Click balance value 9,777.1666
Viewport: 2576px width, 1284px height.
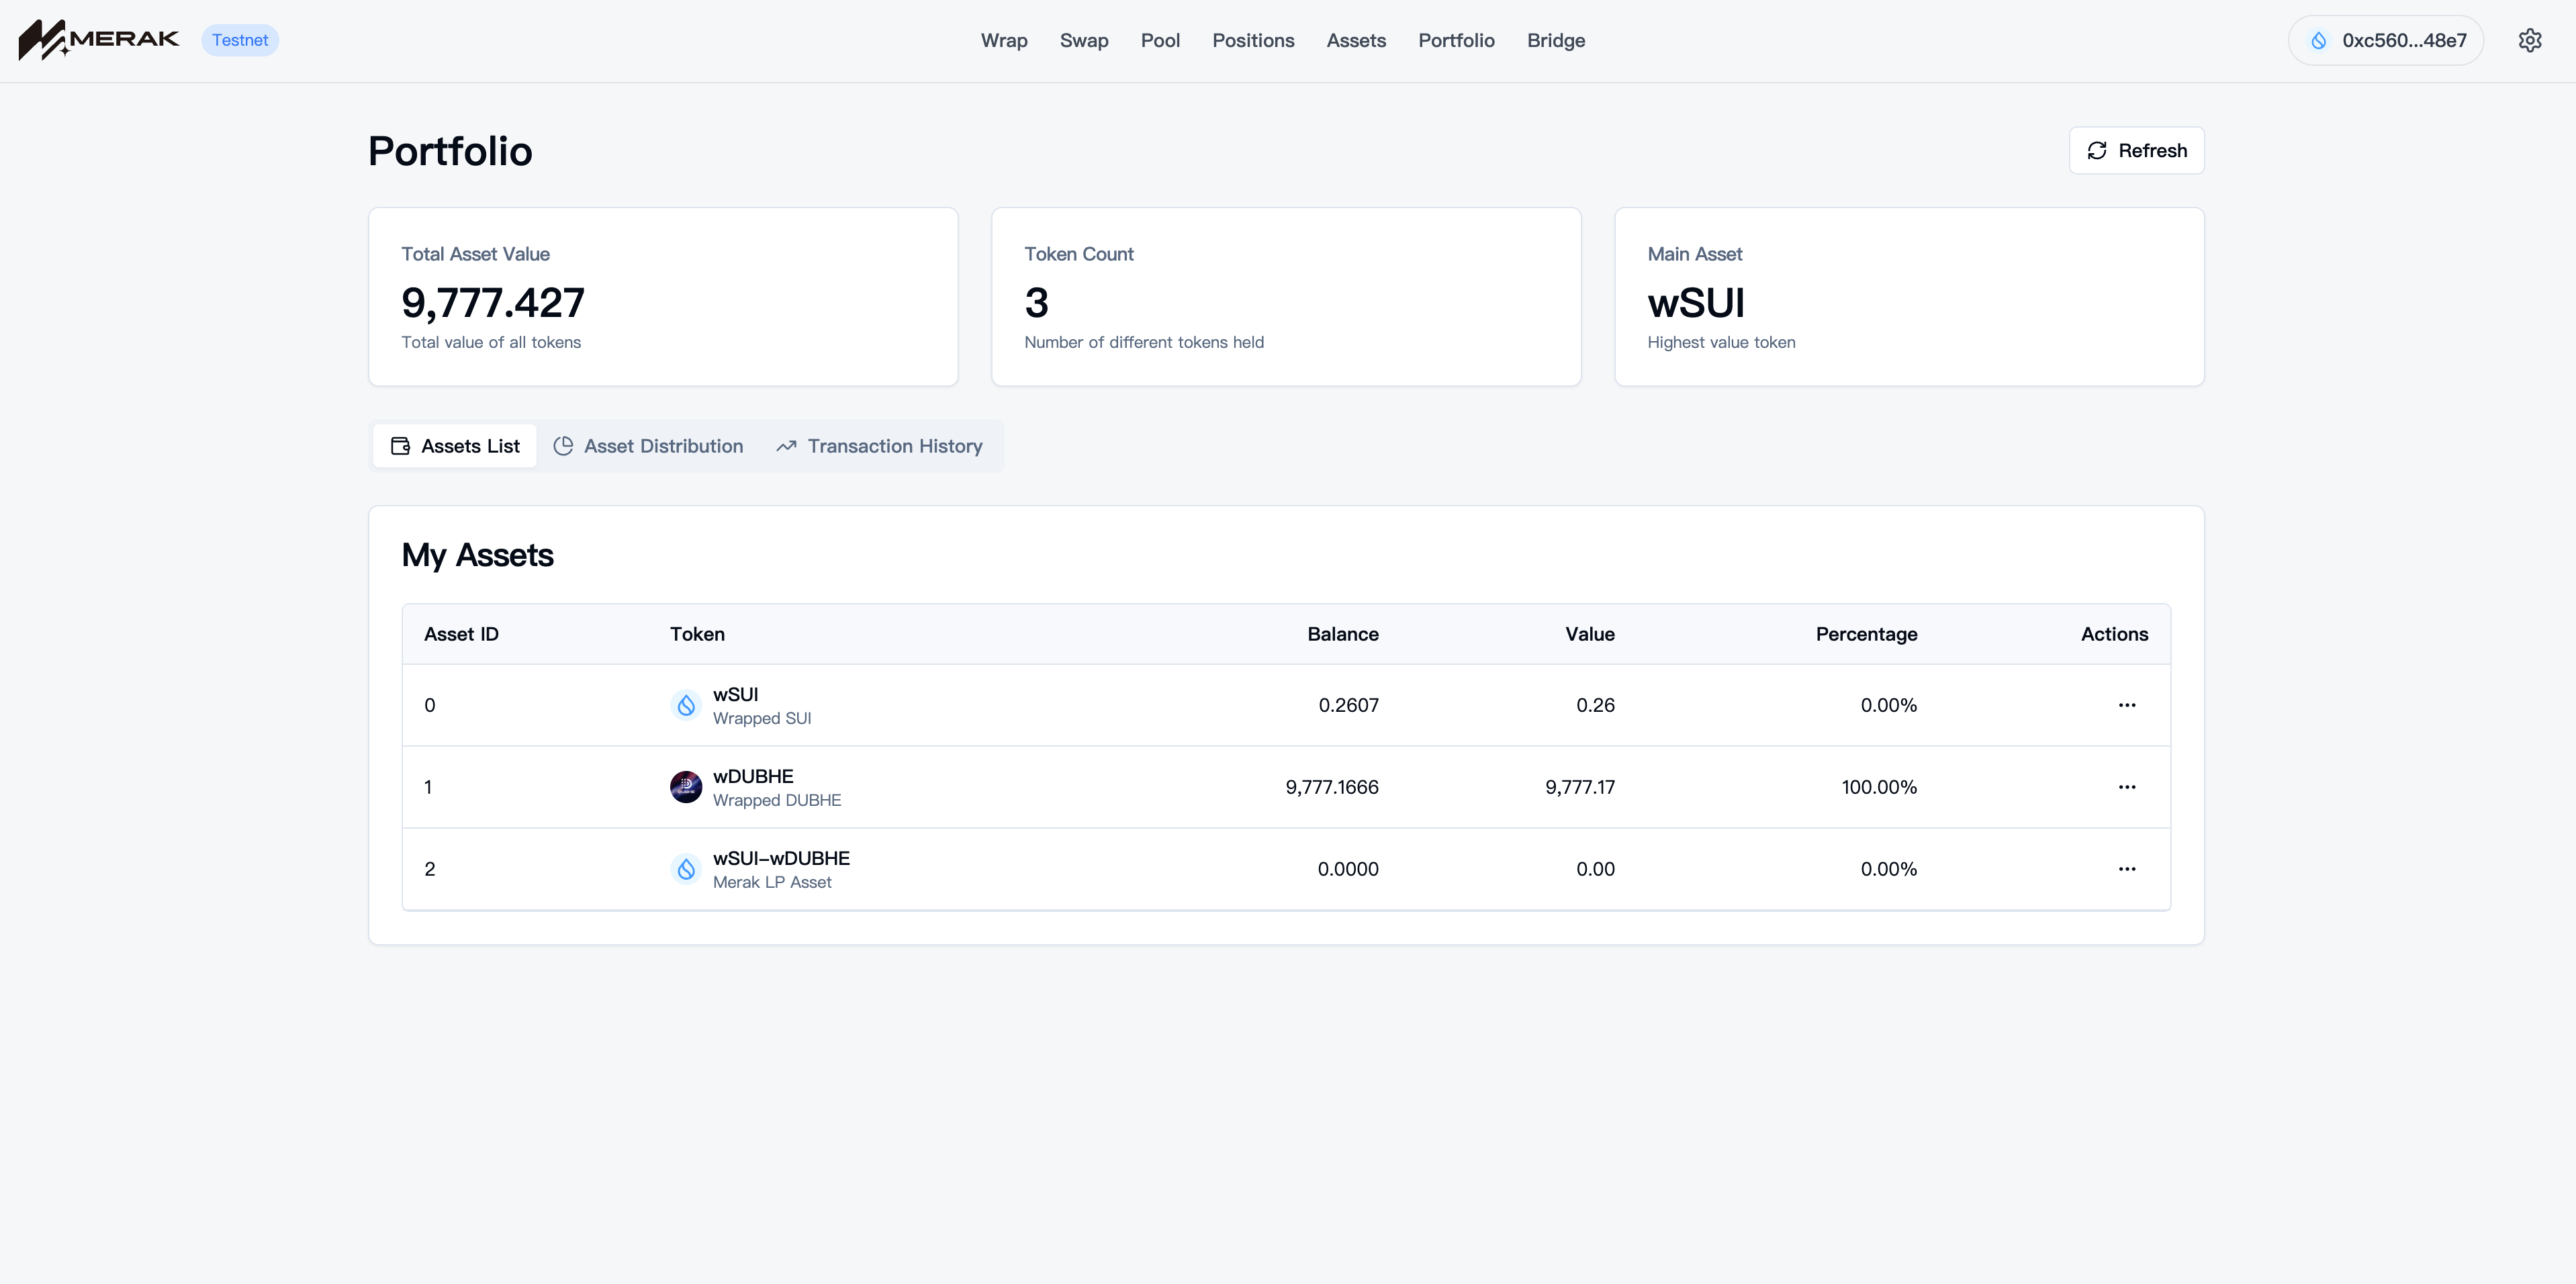tap(1331, 787)
